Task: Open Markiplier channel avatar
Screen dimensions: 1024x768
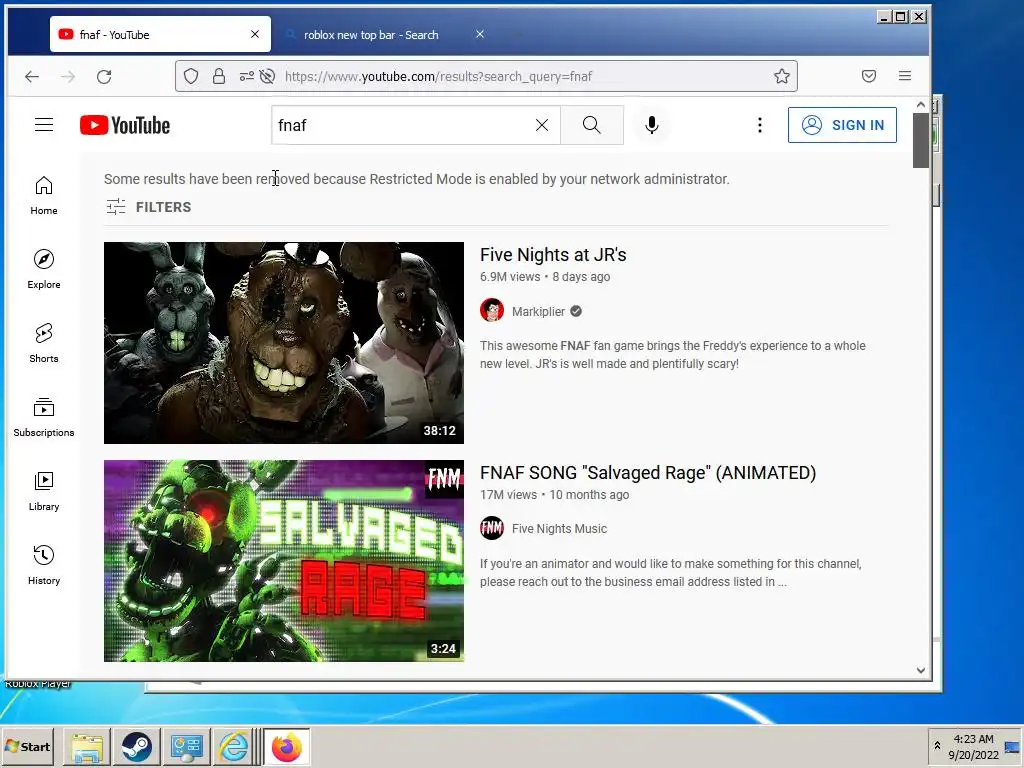Action: [492, 311]
